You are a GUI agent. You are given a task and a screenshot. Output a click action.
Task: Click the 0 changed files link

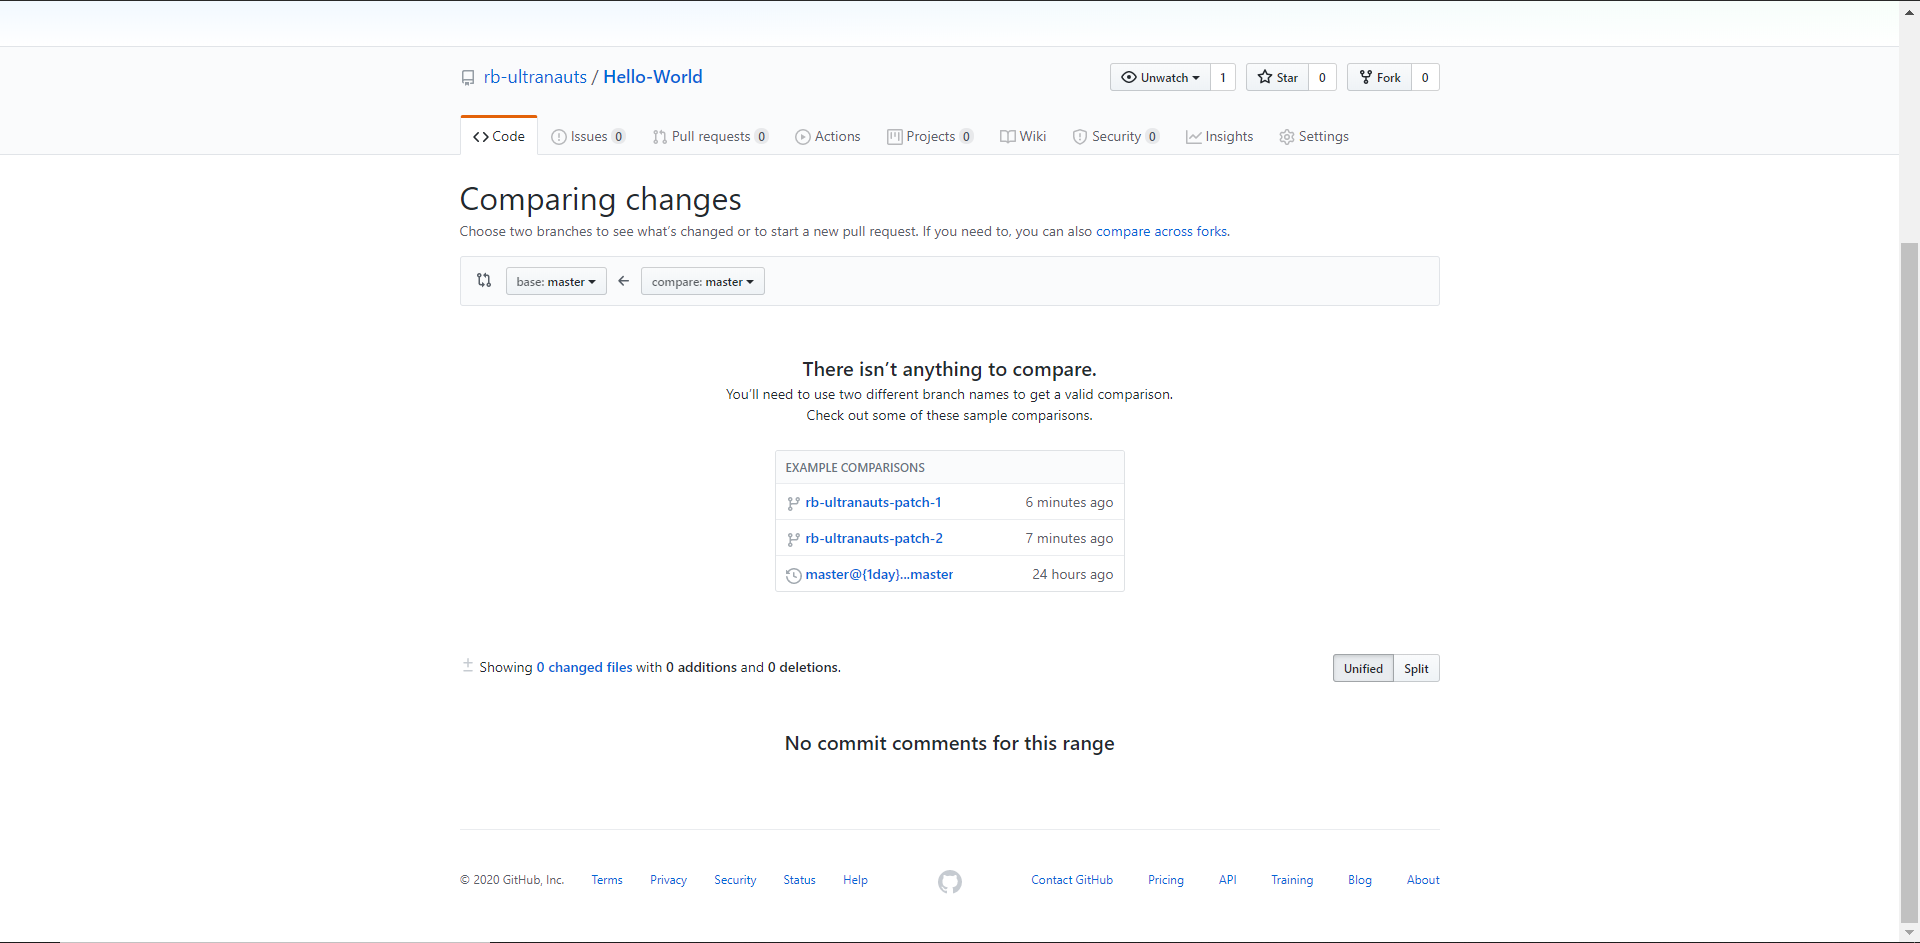point(584,667)
